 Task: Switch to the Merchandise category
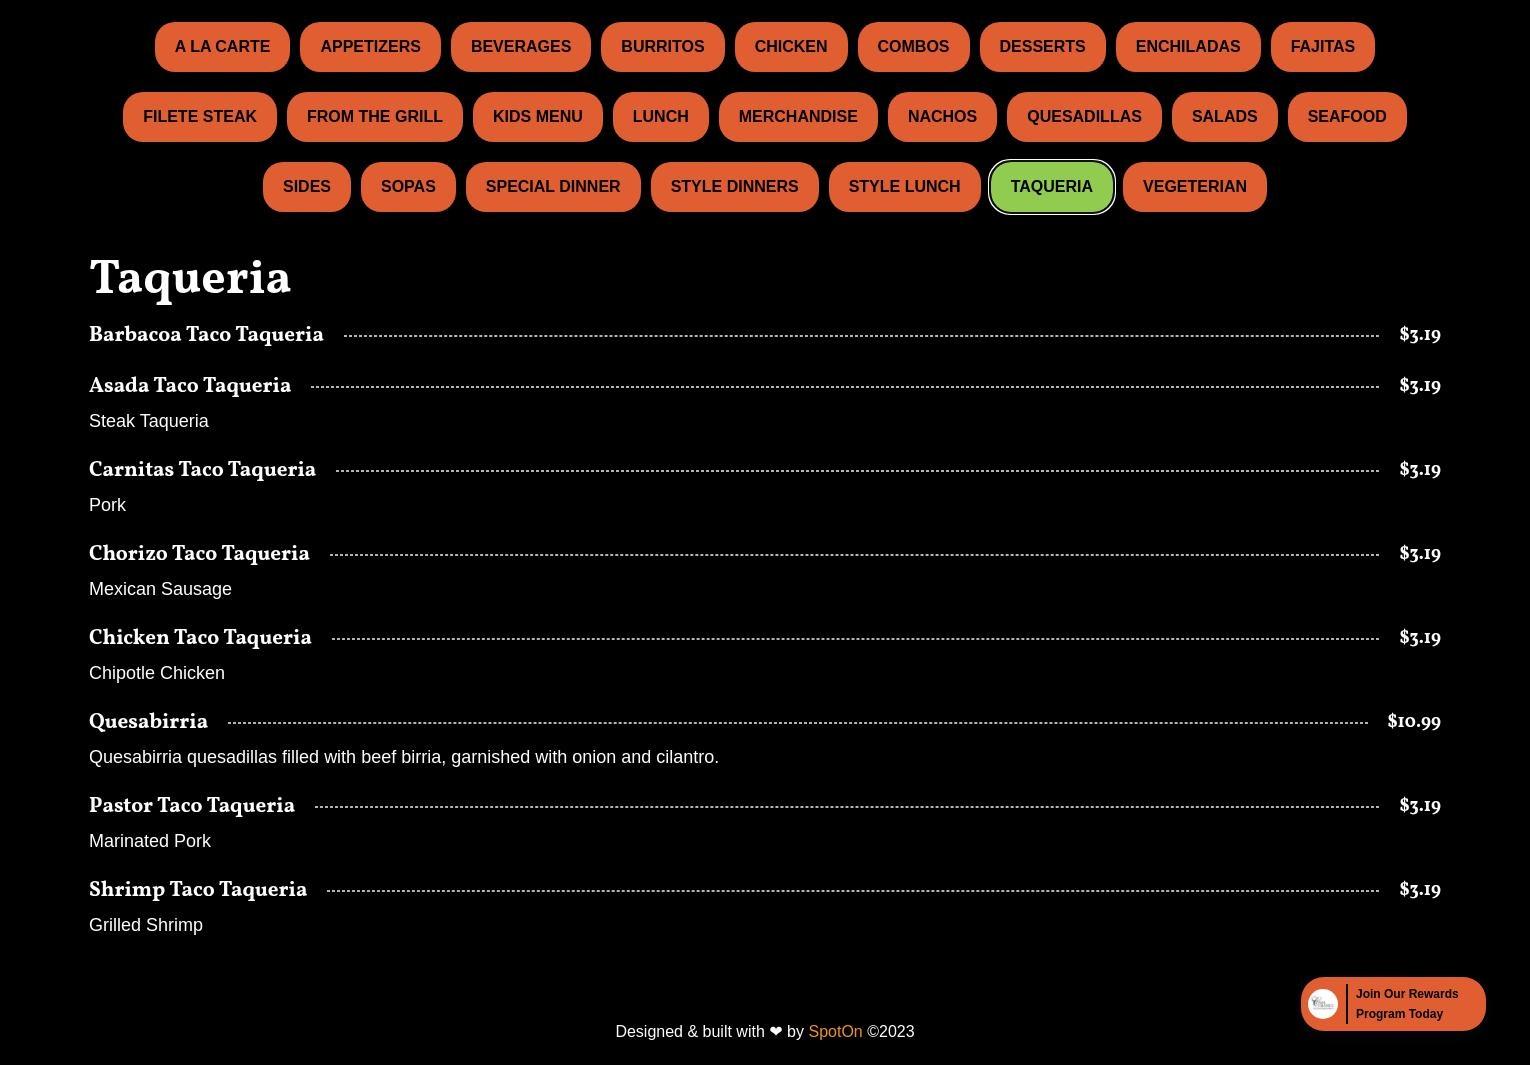coord(798,117)
